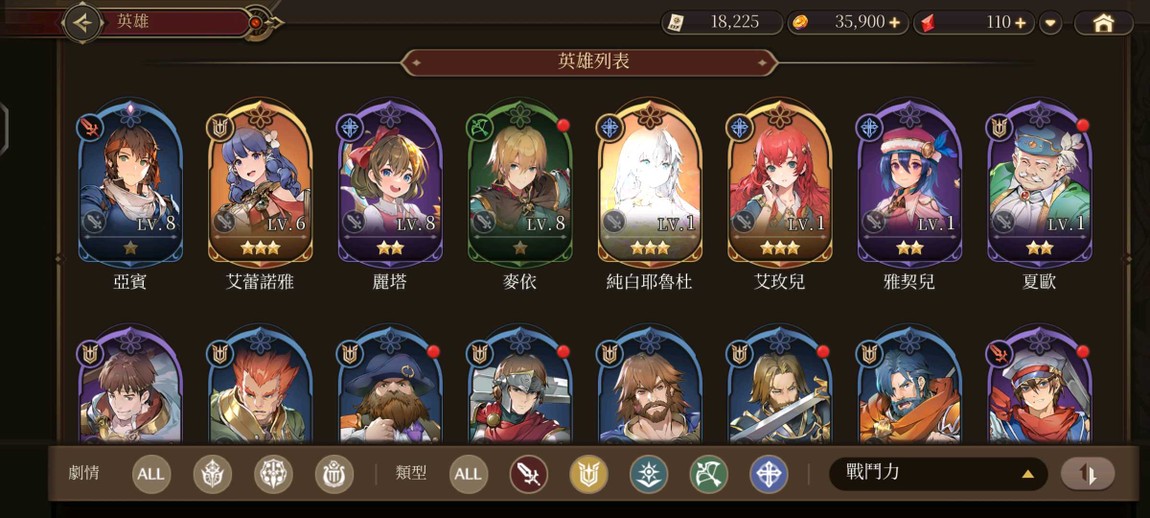Filter heroes by yellow shield type
Viewport: 1150px width, 518px height.
point(588,474)
